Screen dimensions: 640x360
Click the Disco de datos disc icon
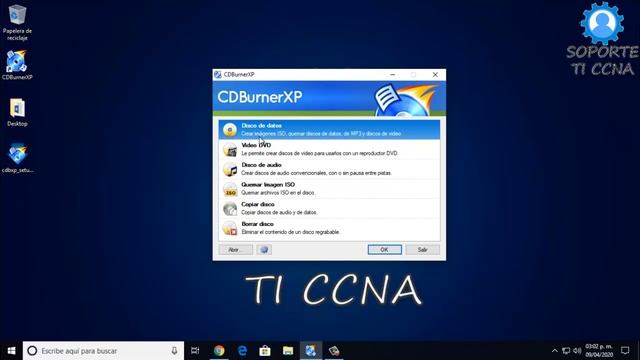(x=230, y=130)
